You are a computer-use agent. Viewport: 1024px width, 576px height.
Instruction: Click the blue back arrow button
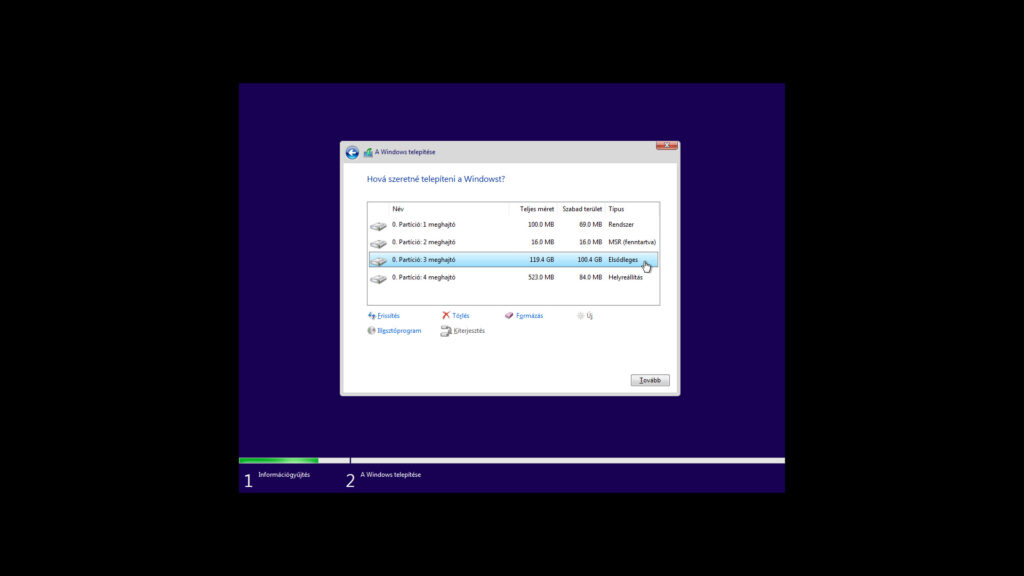[352, 152]
